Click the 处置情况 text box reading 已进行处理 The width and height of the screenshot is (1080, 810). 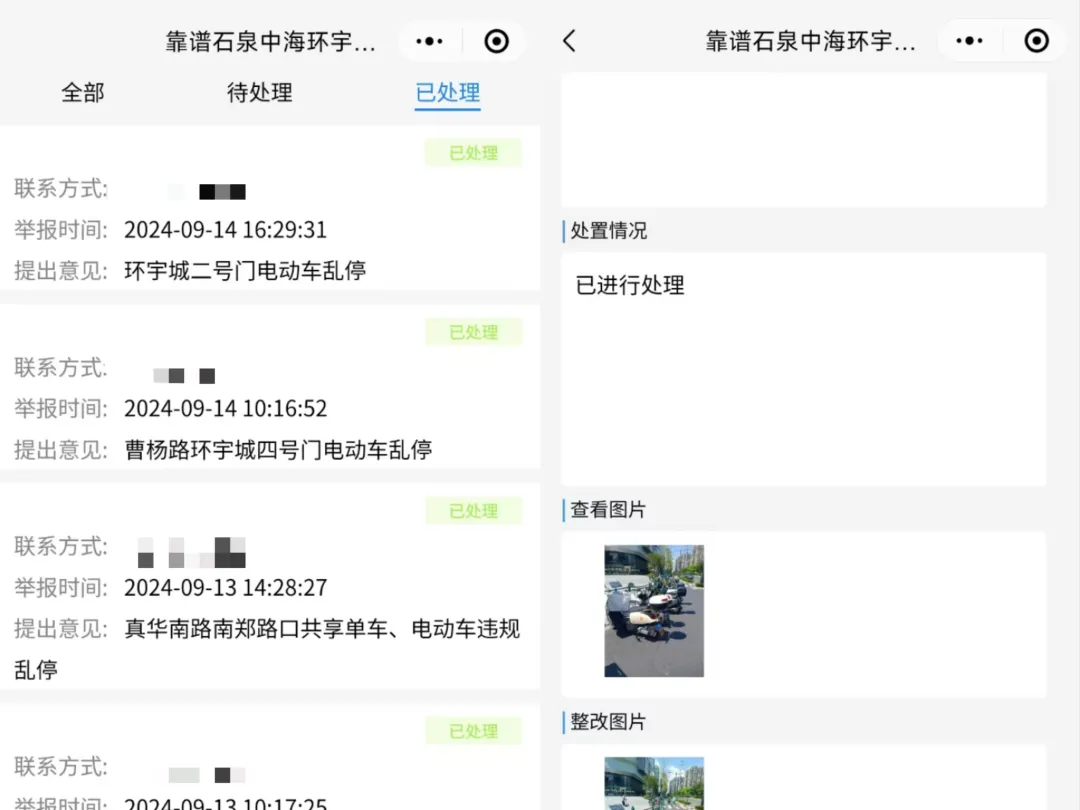[803, 368]
